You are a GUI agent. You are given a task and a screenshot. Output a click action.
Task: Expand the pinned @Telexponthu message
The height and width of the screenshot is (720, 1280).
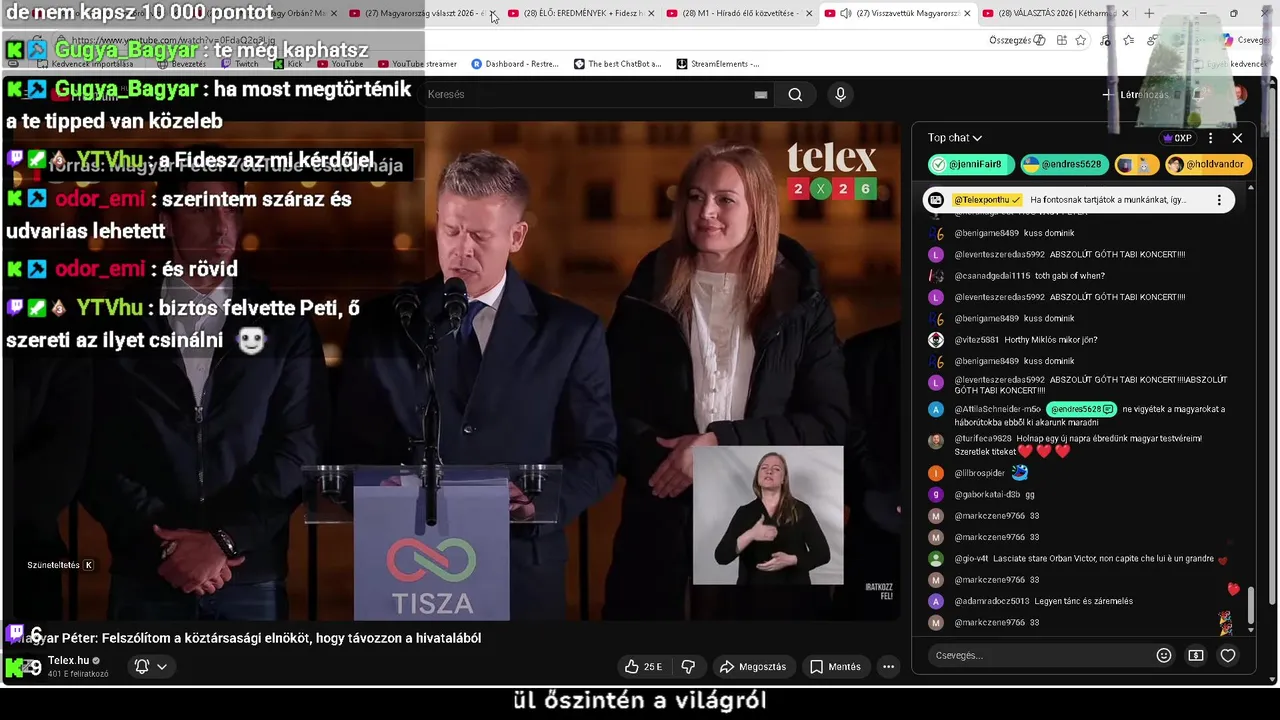click(x=1078, y=200)
